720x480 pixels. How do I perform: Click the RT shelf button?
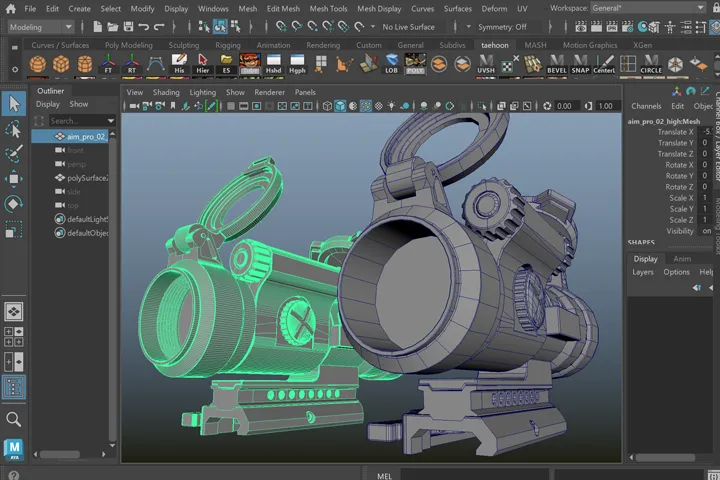(132, 64)
